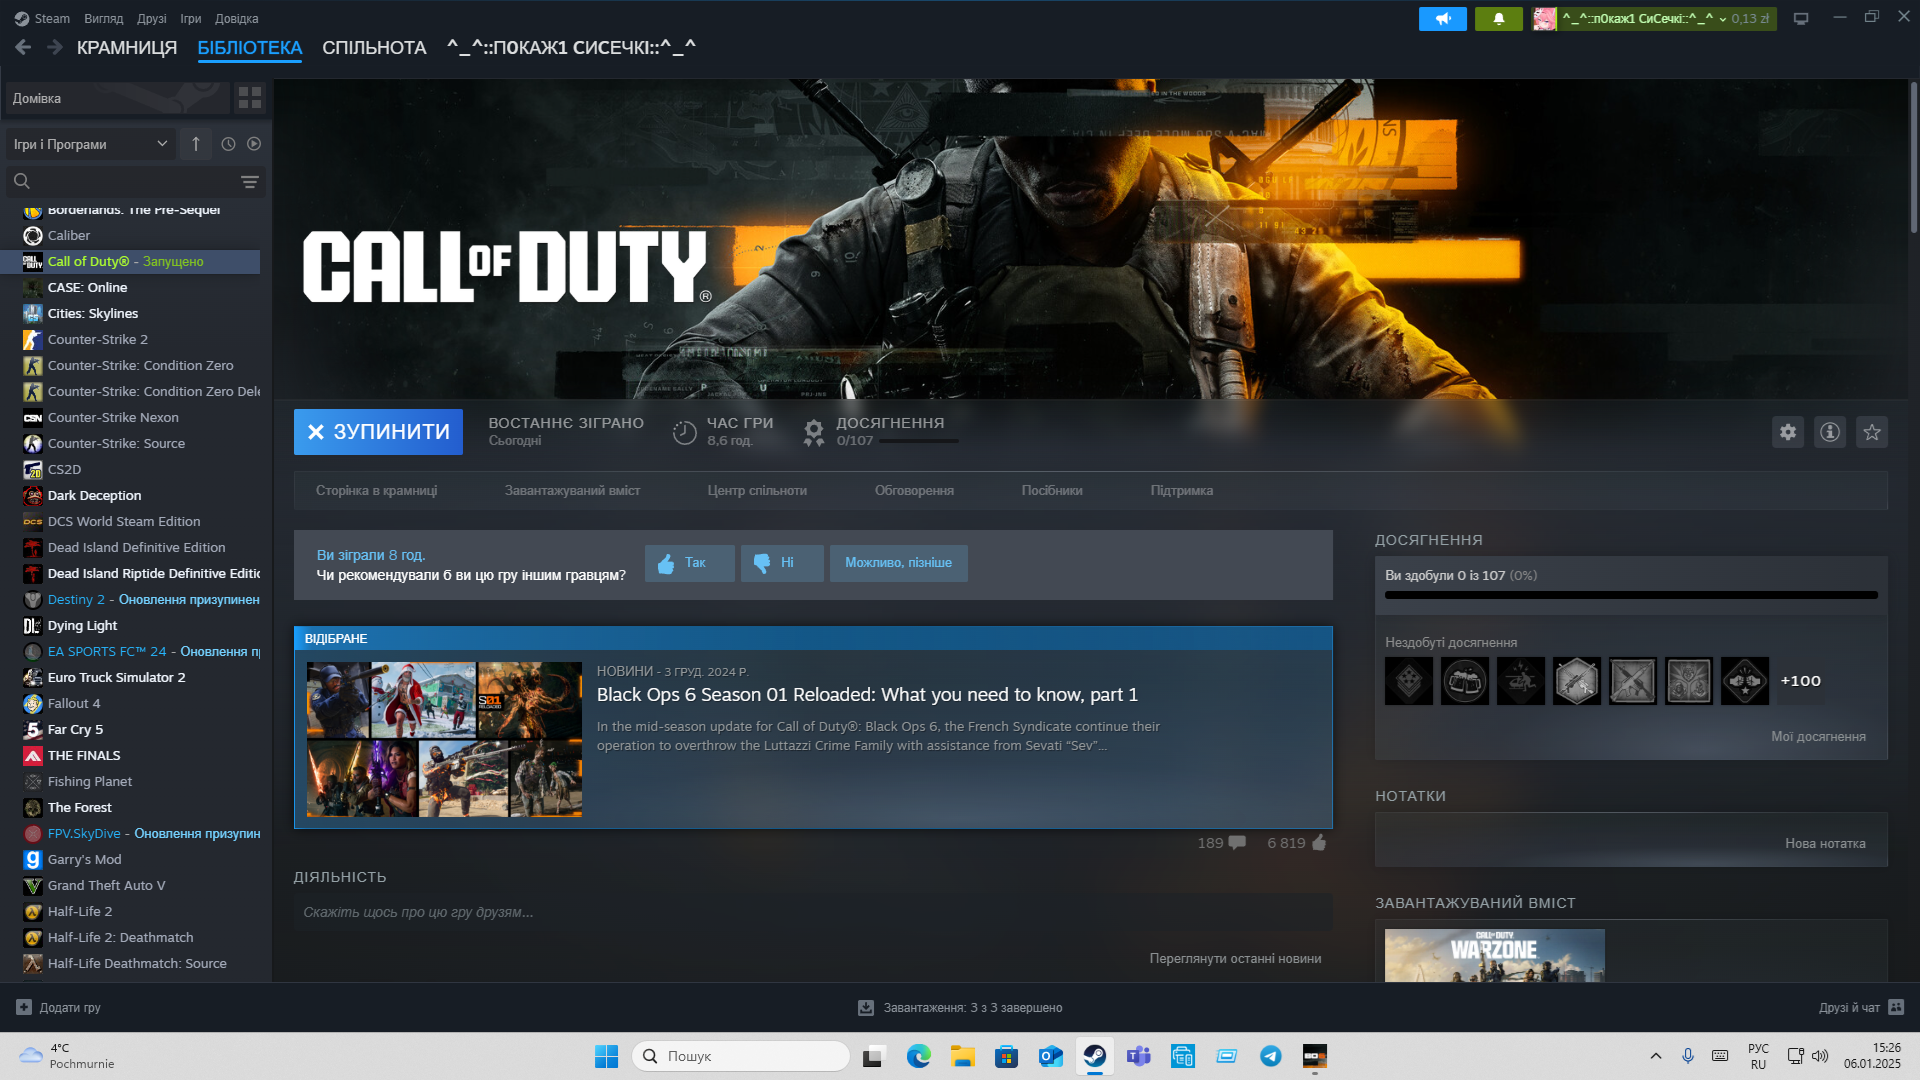Open the Warzone DLC thumbnail
Image resolution: width=1920 pixels, height=1080 pixels.
tap(1494, 955)
